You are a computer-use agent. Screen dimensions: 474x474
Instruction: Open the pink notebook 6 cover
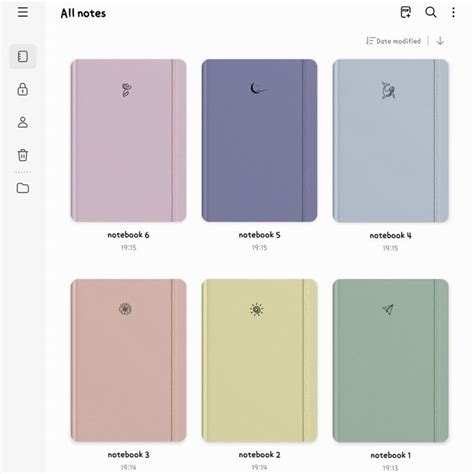pyautogui.click(x=128, y=140)
